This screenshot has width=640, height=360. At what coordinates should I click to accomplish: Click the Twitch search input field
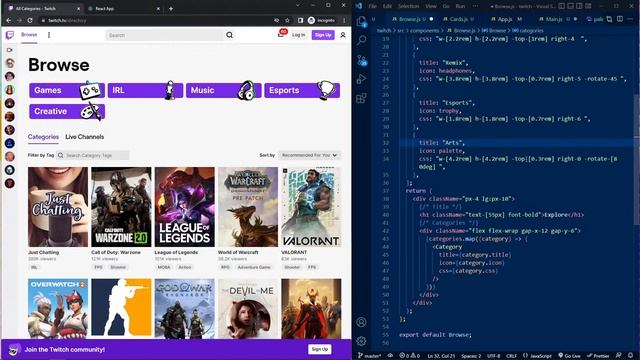(165, 35)
